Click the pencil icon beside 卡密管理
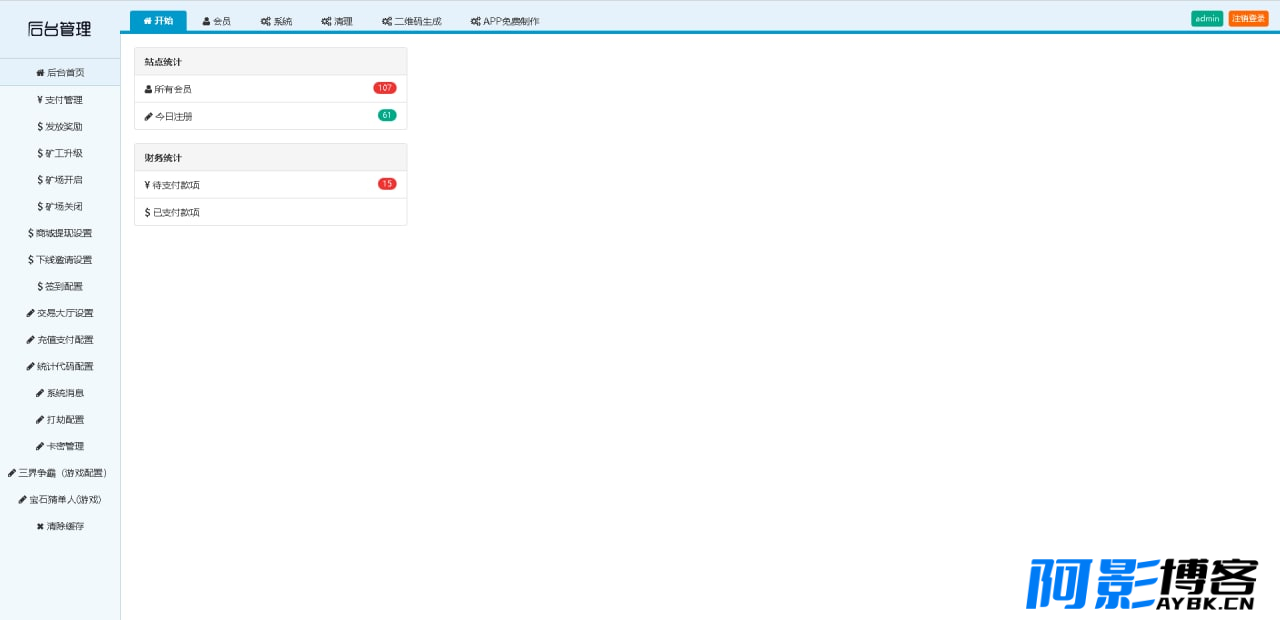 [40, 446]
